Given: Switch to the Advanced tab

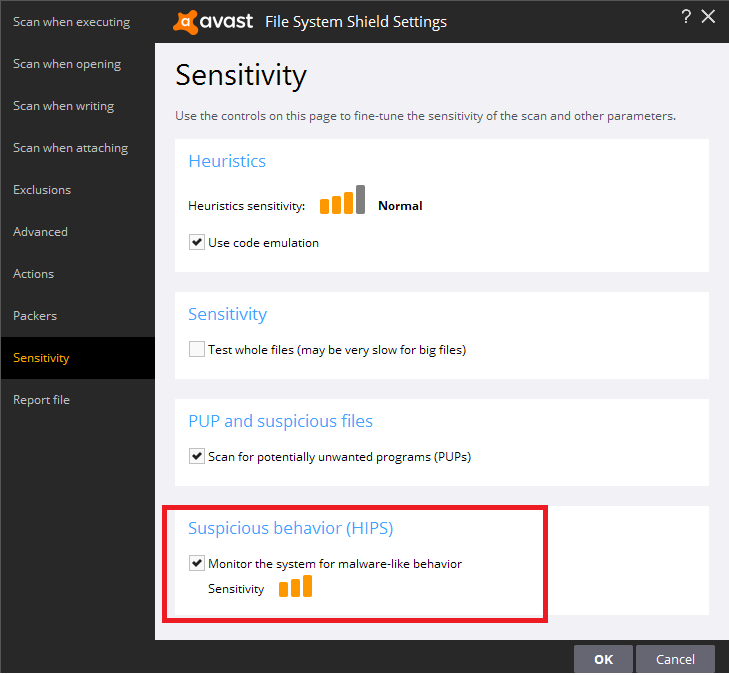Looking at the screenshot, I should point(40,232).
